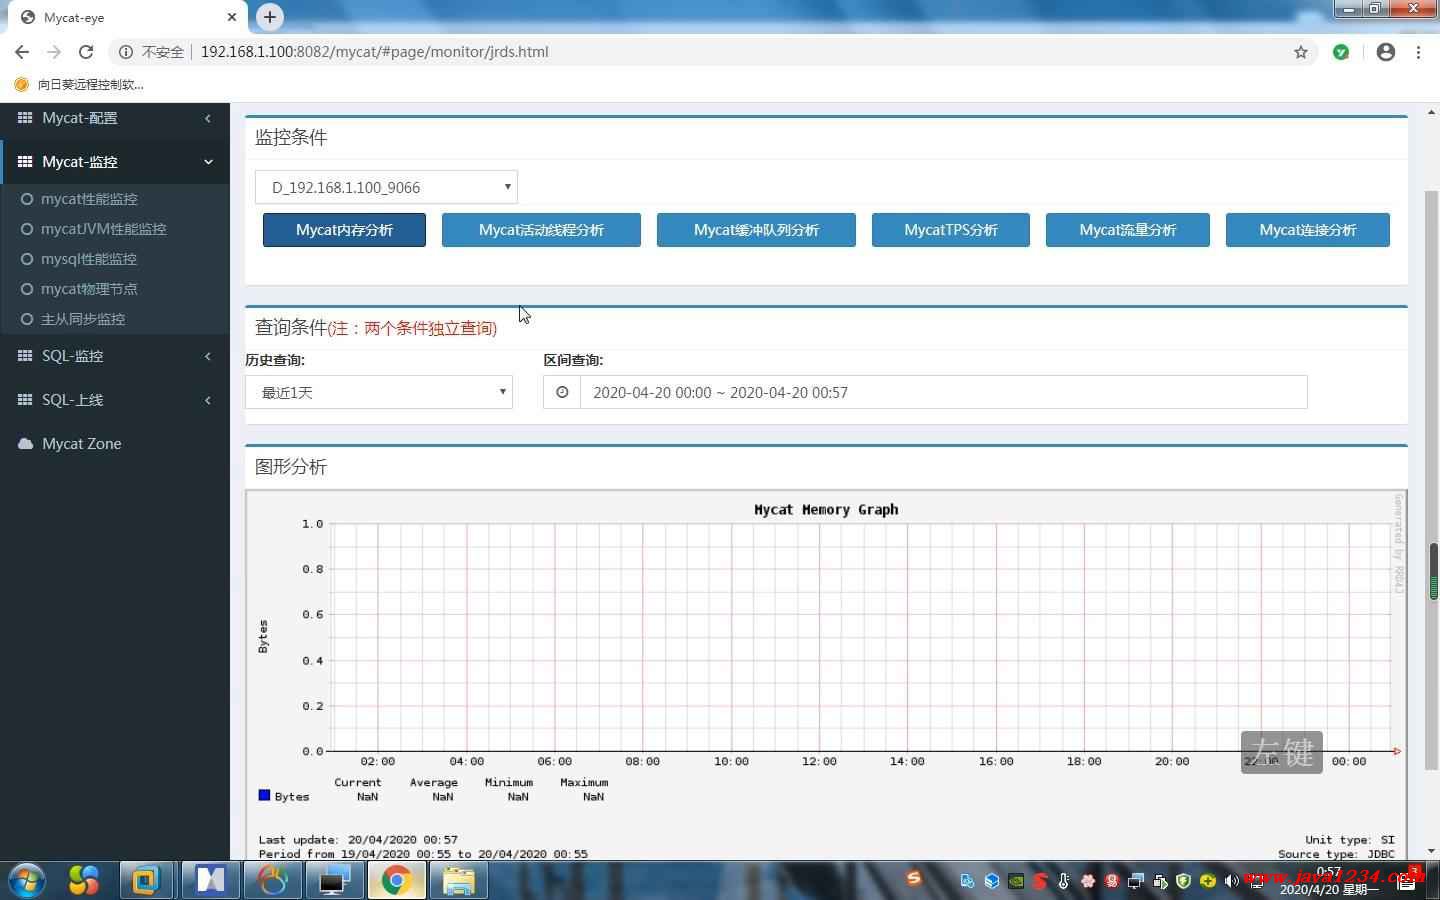The height and width of the screenshot is (900, 1440).
Task: Open the SQL-上线 sidebar menu
Action: point(115,400)
